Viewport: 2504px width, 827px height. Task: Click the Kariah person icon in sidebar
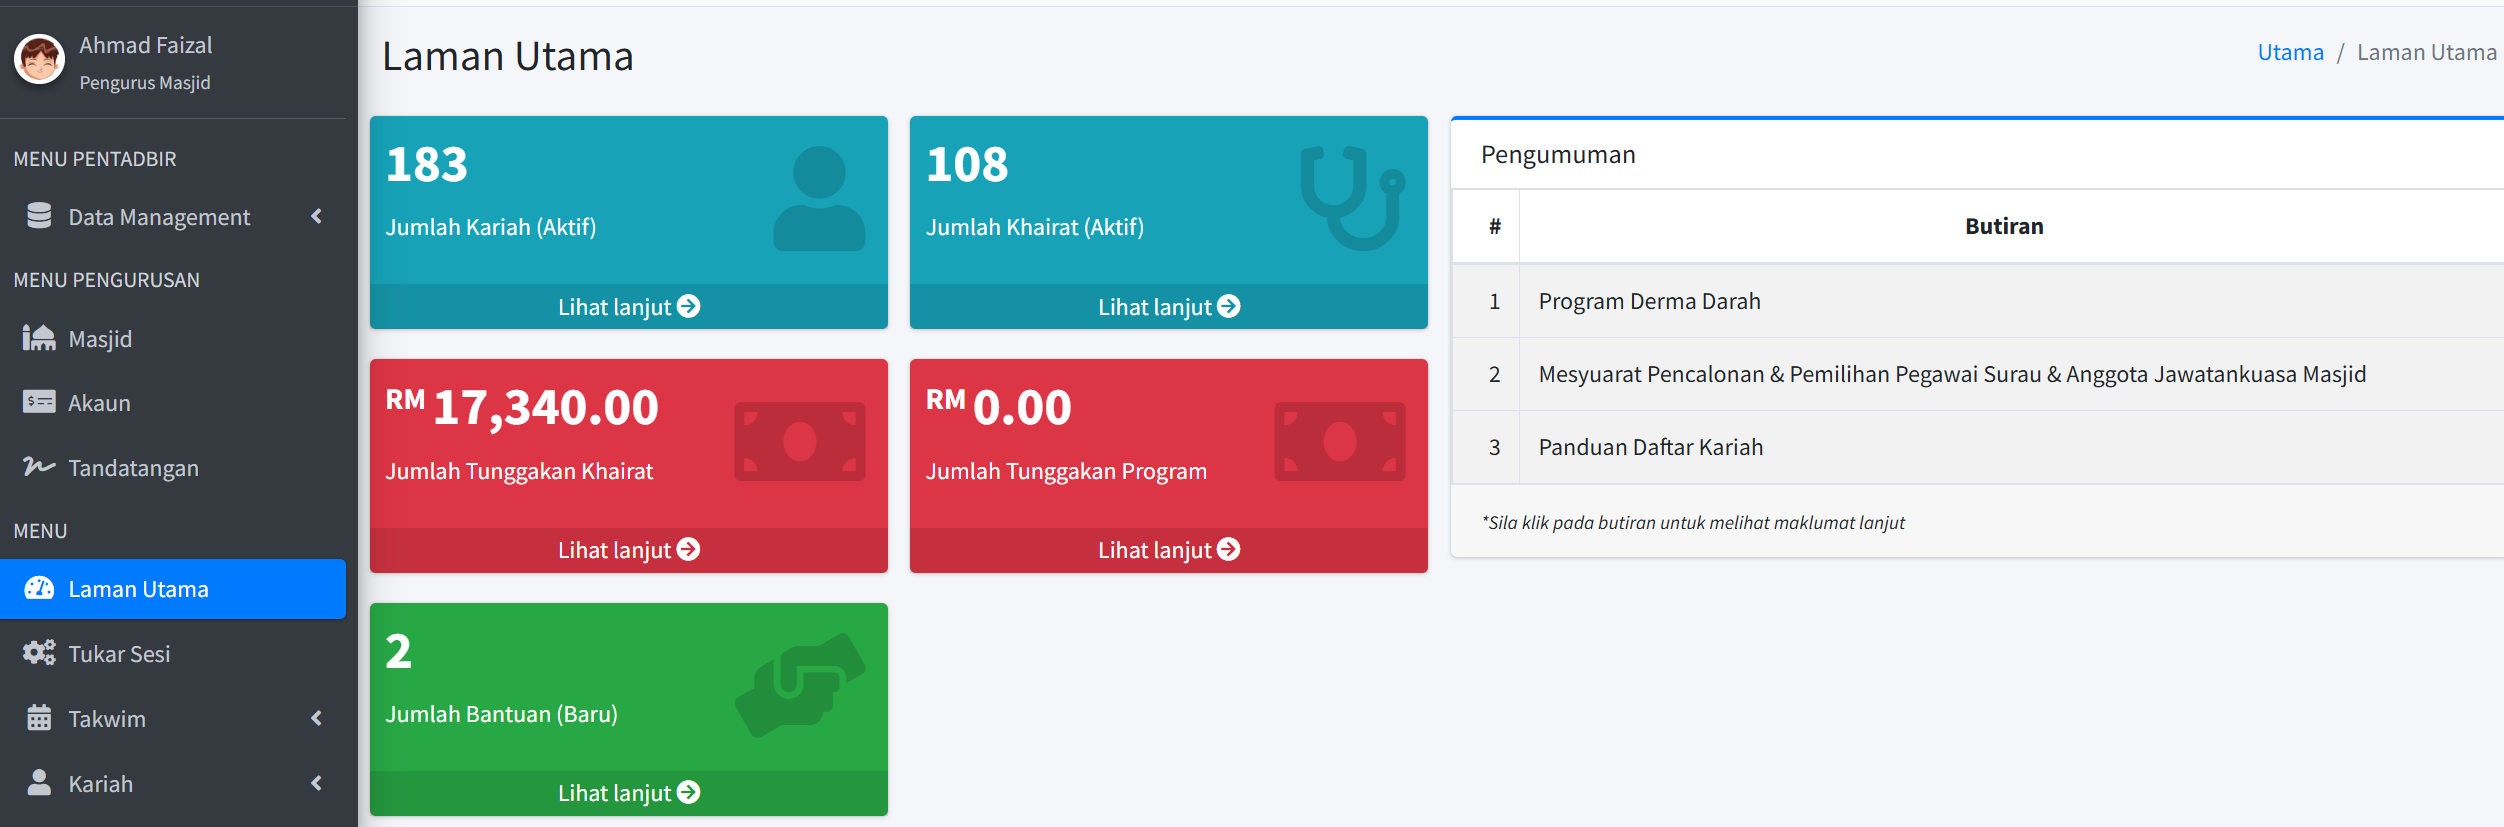39,783
